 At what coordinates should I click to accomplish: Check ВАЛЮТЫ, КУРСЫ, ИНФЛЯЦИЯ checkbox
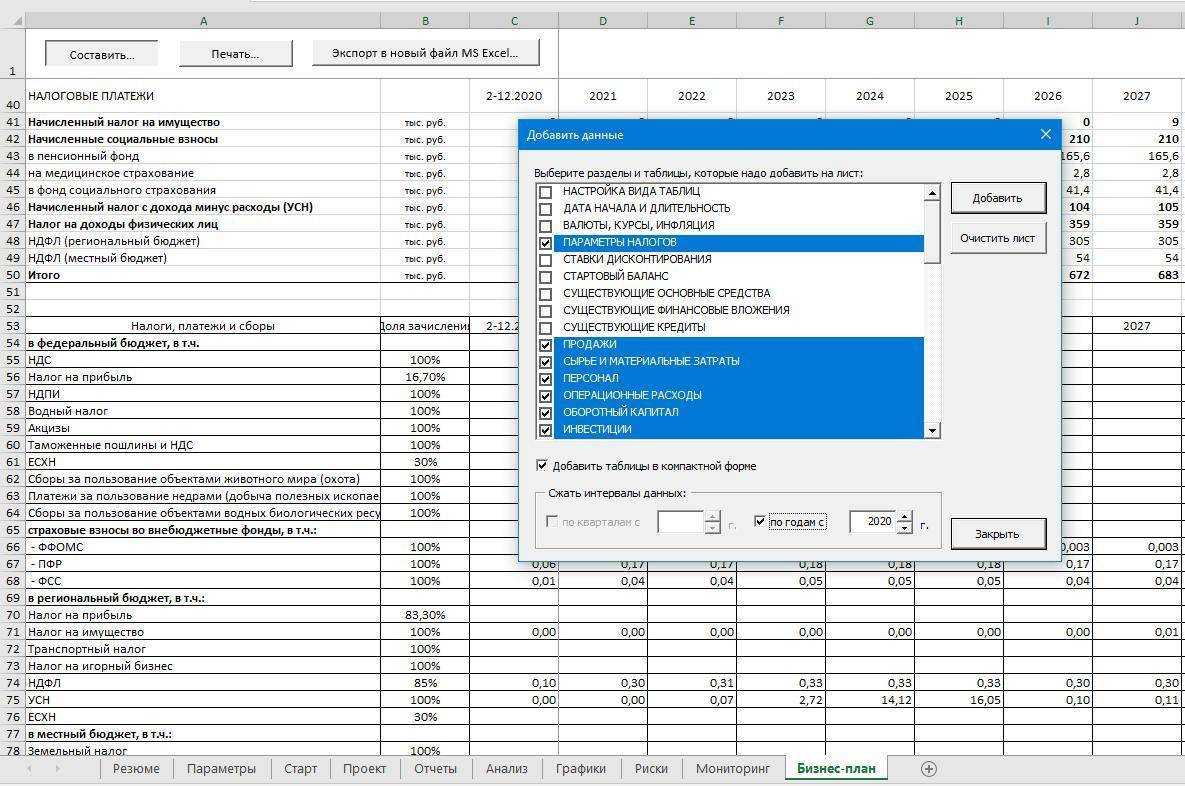coord(546,226)
